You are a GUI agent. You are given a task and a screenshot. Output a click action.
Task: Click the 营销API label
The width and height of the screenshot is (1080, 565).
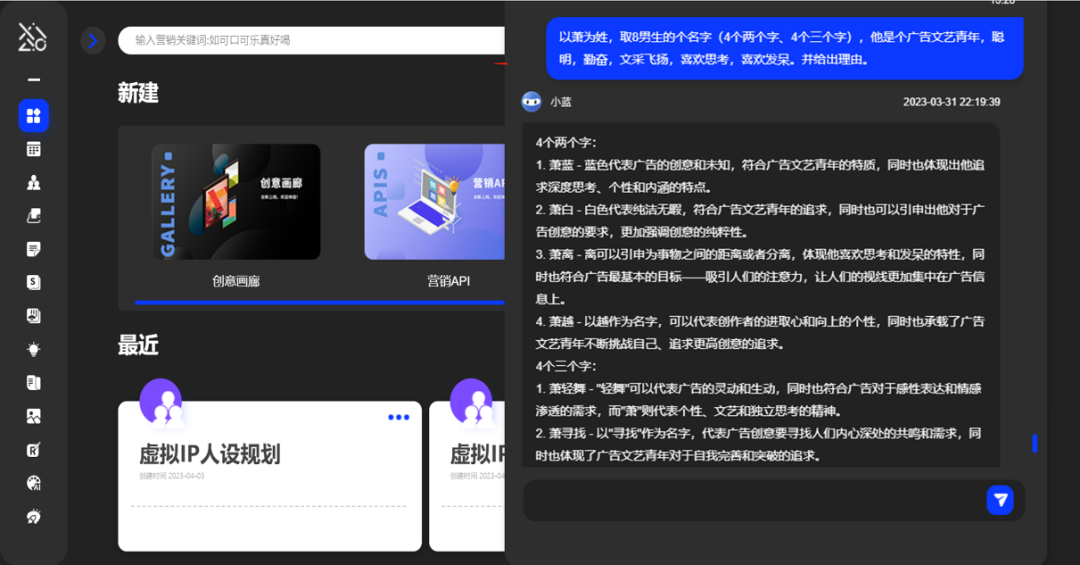pyautogui.click(x=448, y=281)
